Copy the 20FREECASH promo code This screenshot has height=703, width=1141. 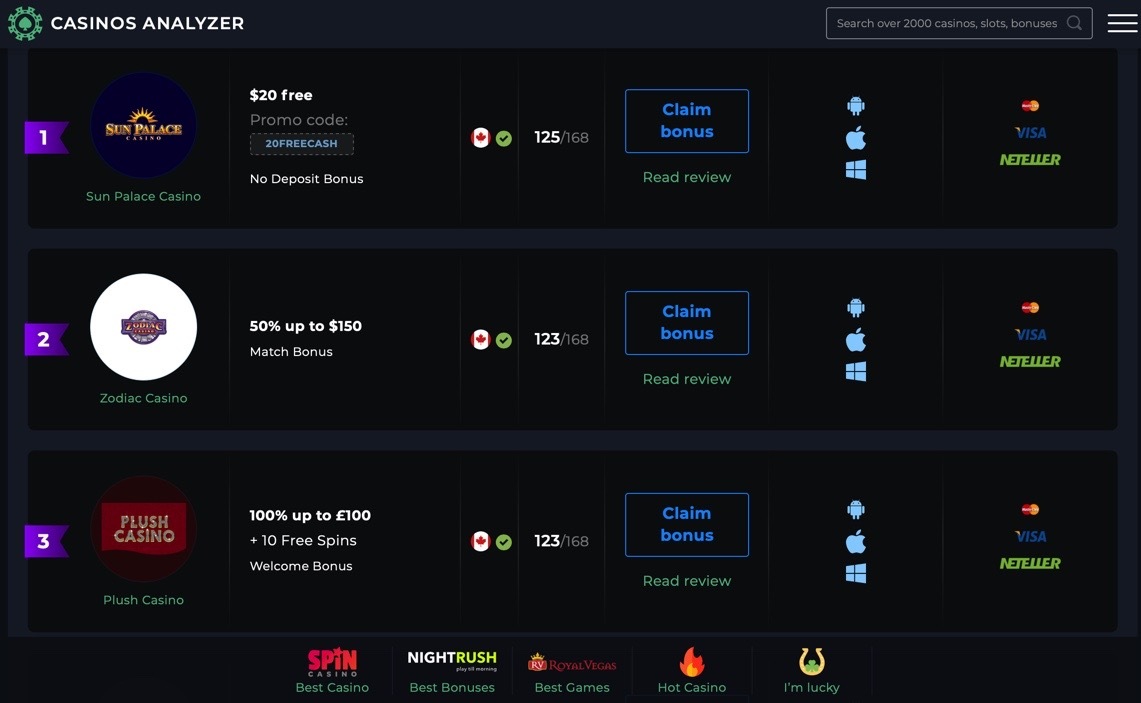(x=302, y=144)
